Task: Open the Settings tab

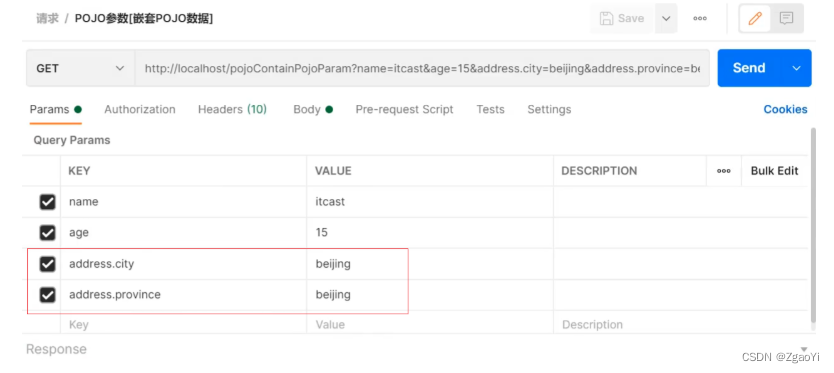Action: [549, 110]
